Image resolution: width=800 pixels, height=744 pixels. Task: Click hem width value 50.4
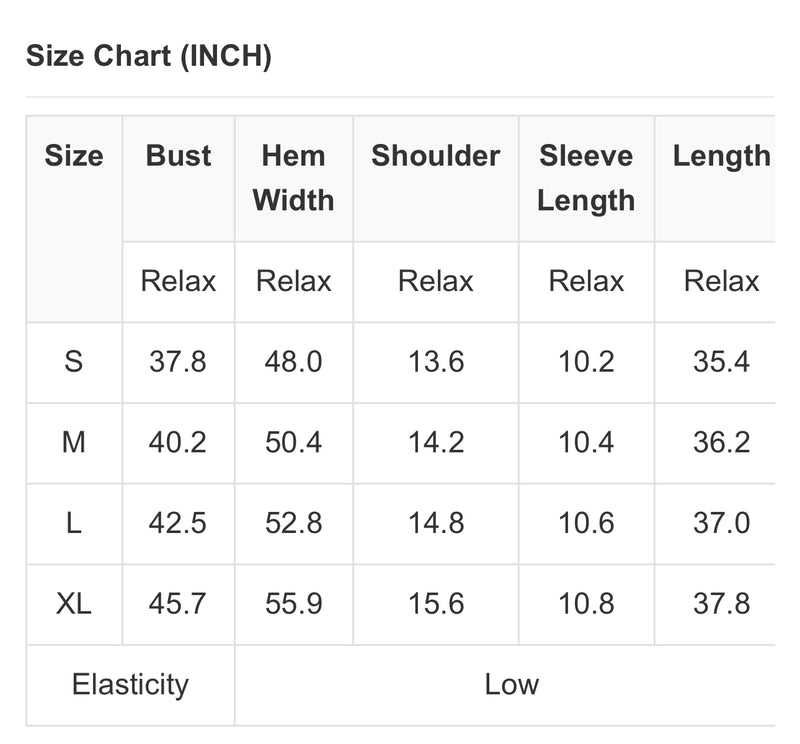coord(293,442)
